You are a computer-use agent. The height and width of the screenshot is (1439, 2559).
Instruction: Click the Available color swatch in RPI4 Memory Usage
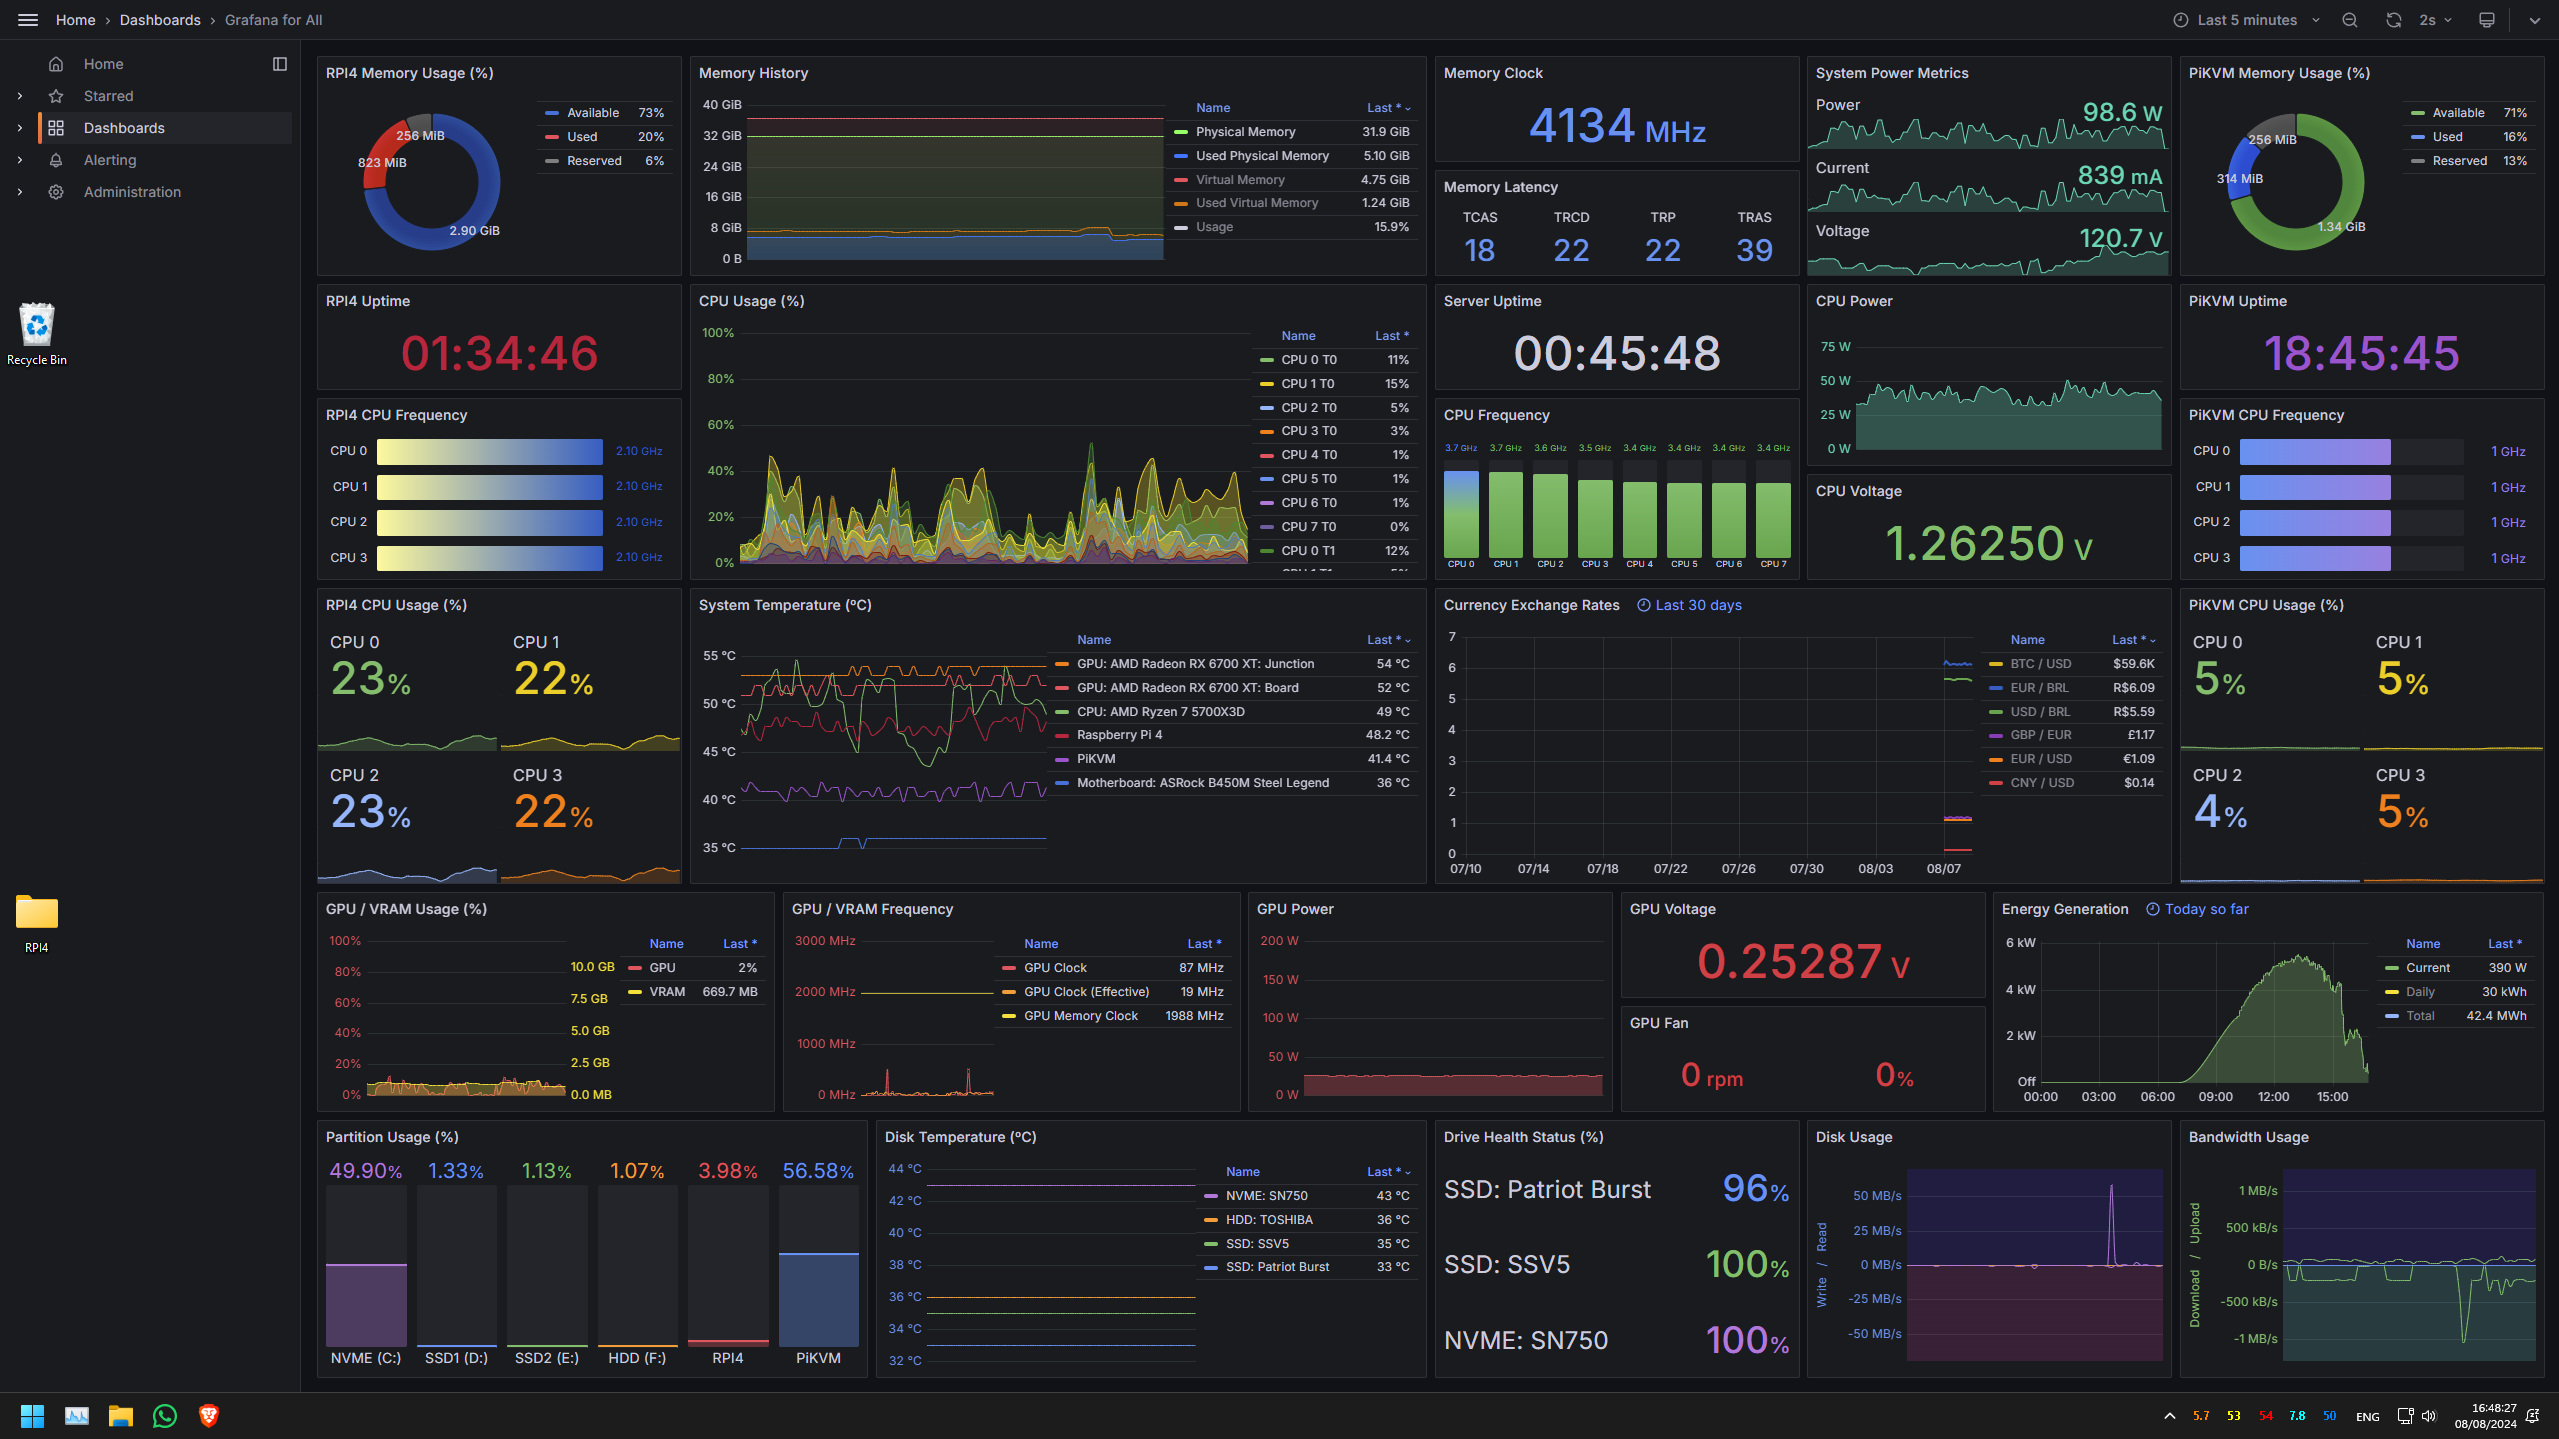click(x=552, y=113)
